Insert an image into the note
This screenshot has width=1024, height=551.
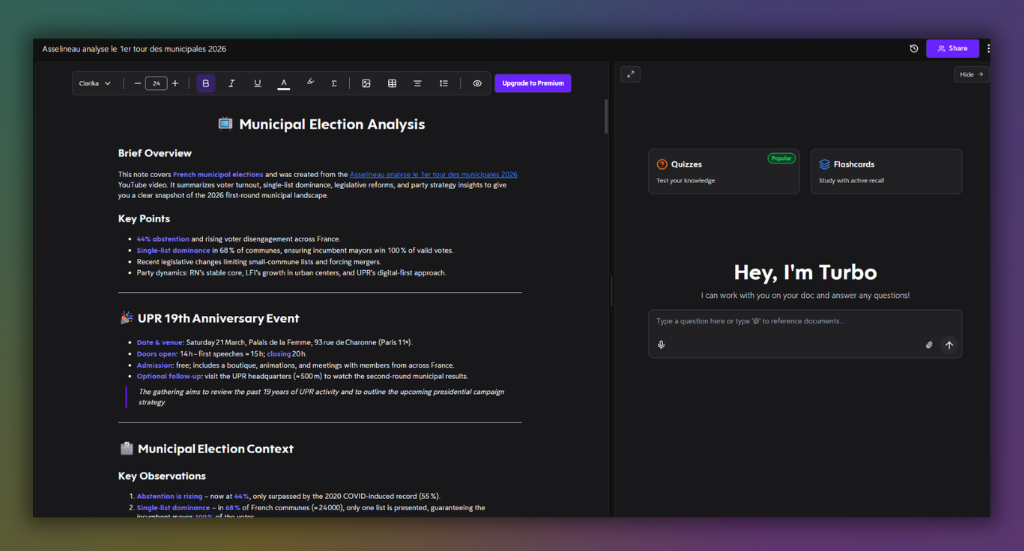point(366,83)
